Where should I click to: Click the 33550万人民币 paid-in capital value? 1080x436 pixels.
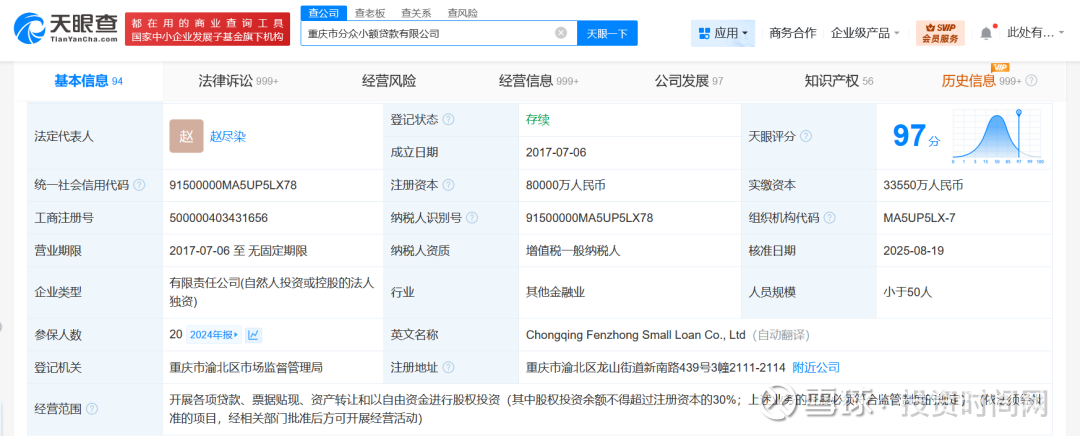click(x=924, y=185)
